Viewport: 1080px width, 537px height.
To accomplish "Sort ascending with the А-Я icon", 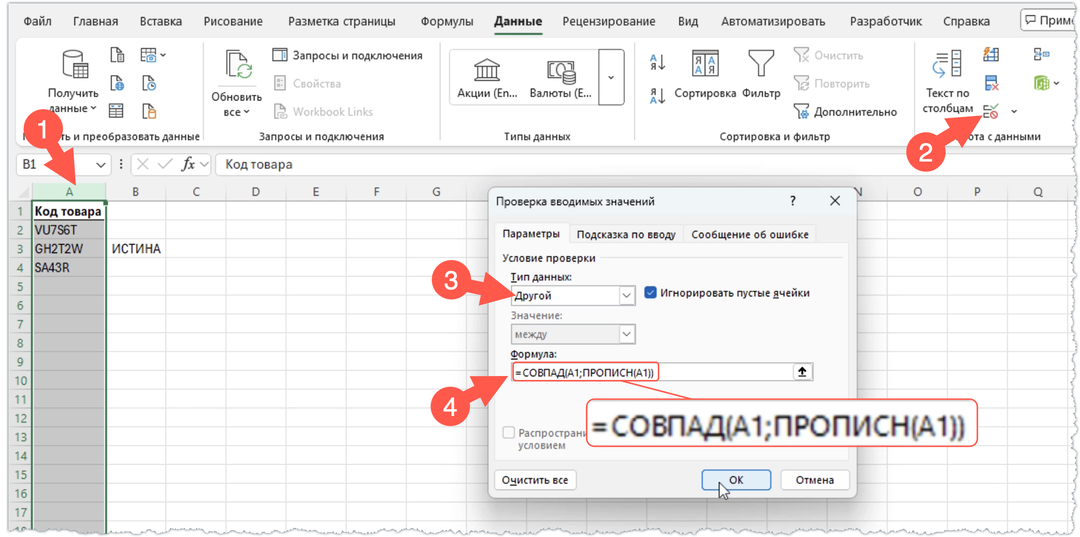I will click(x=658, y=64).
